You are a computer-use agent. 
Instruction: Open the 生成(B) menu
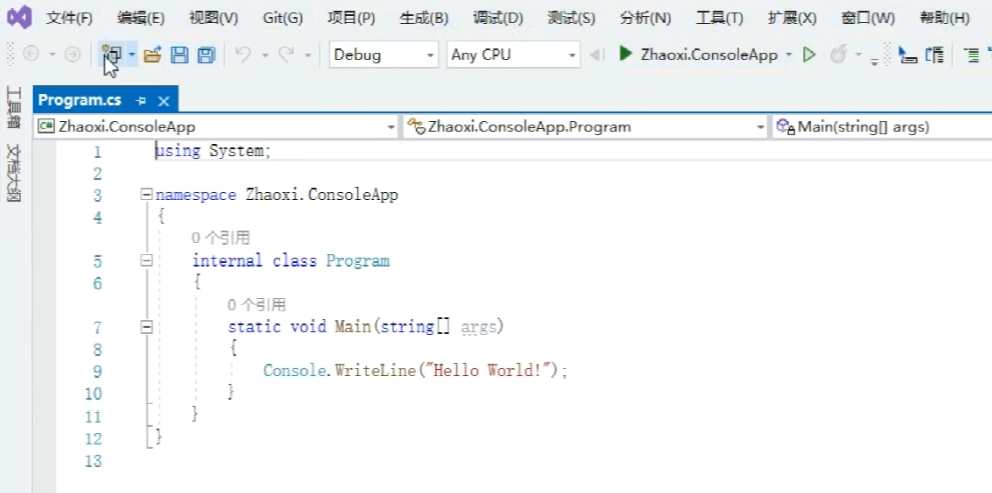pos(424,18)
